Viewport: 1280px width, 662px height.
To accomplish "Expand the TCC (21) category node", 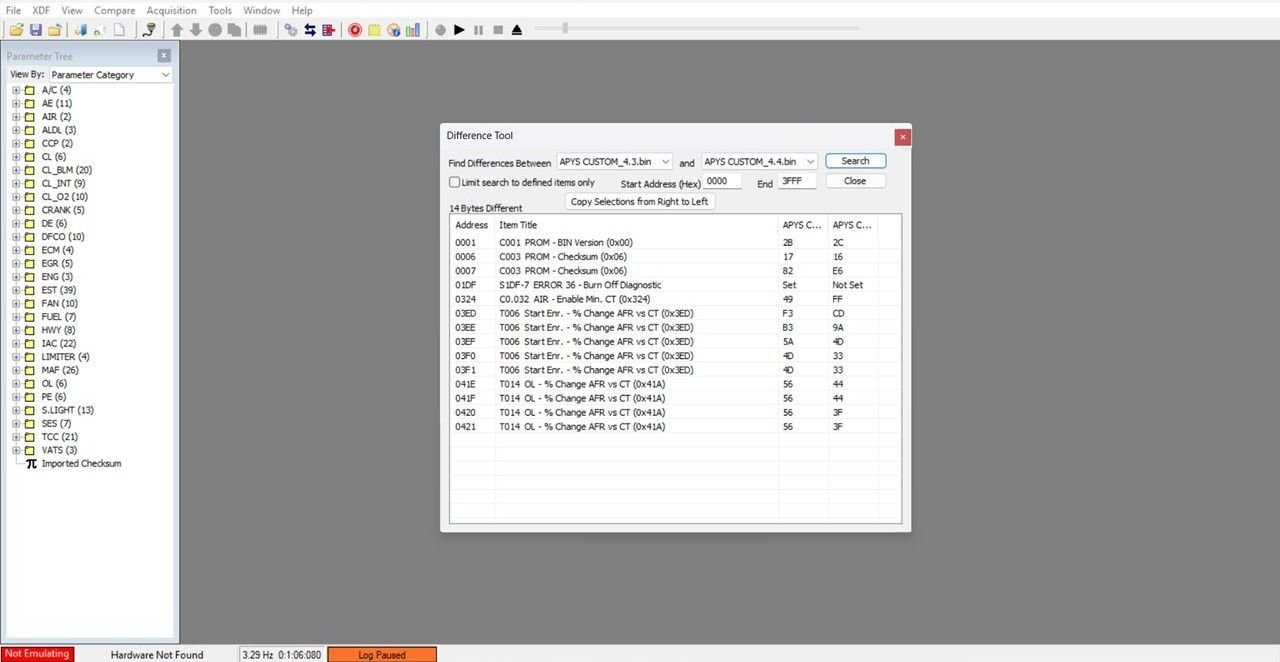I will [x=16, y=437].
